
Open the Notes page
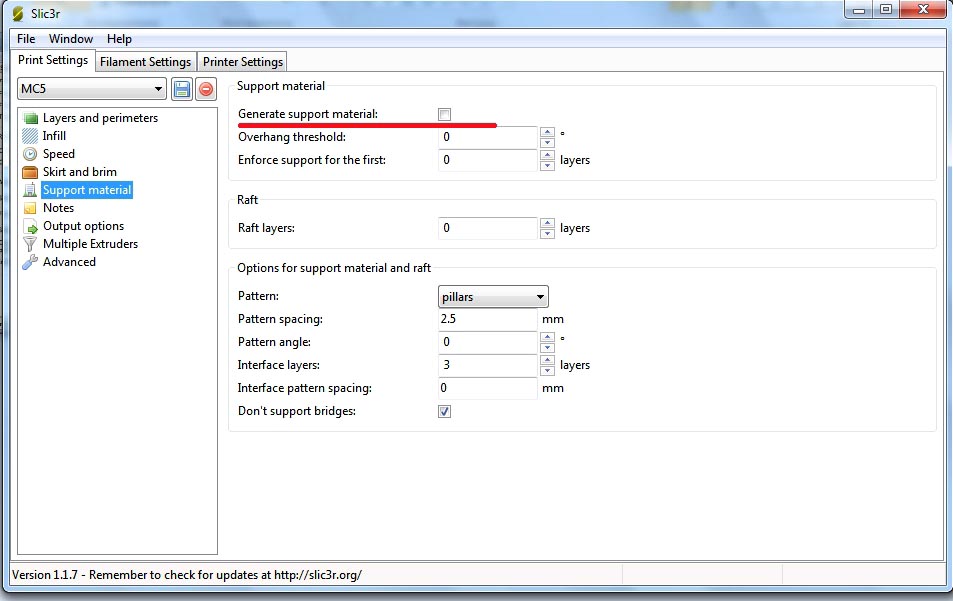click(58, 208)
